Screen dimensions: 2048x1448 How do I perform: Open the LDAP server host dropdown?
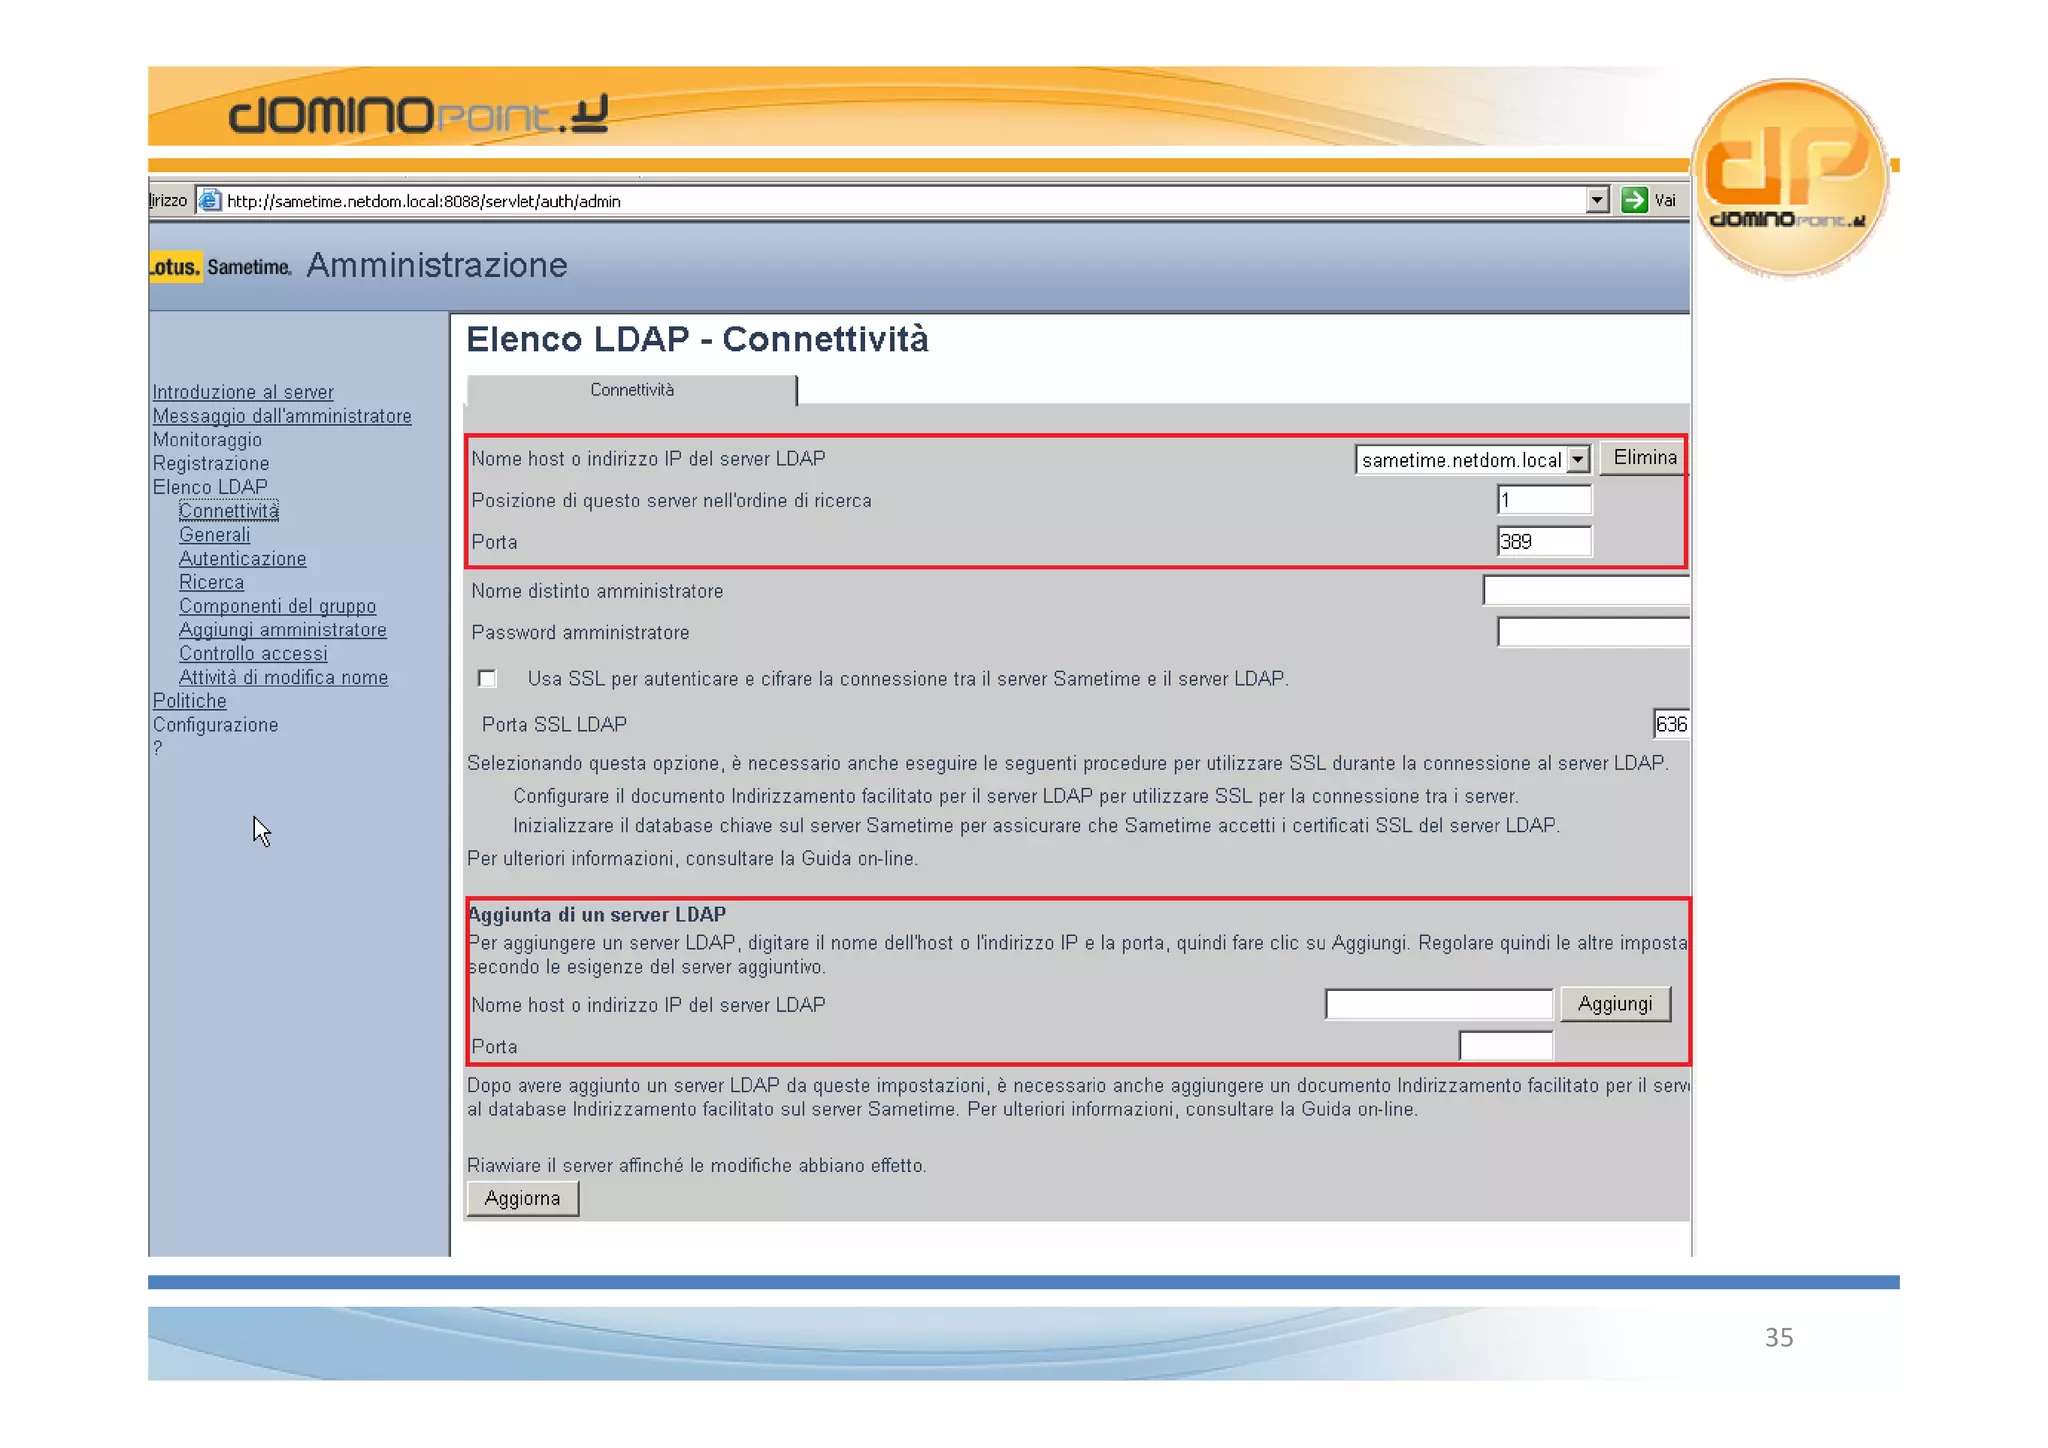click(1577, 459)
